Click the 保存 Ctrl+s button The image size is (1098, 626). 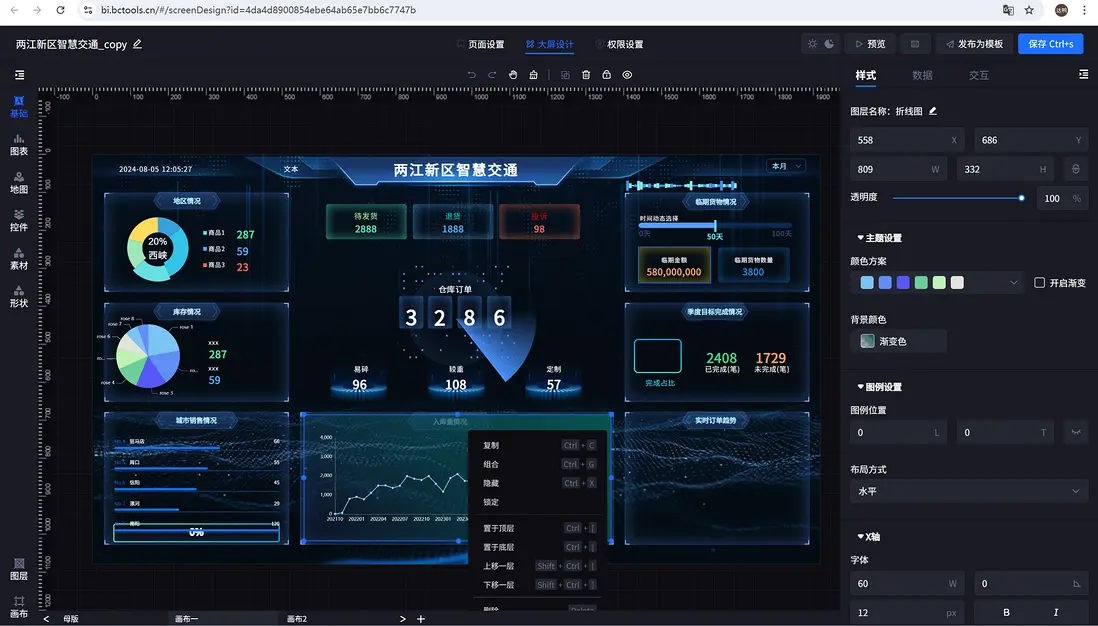click(x=1050, y=43)
